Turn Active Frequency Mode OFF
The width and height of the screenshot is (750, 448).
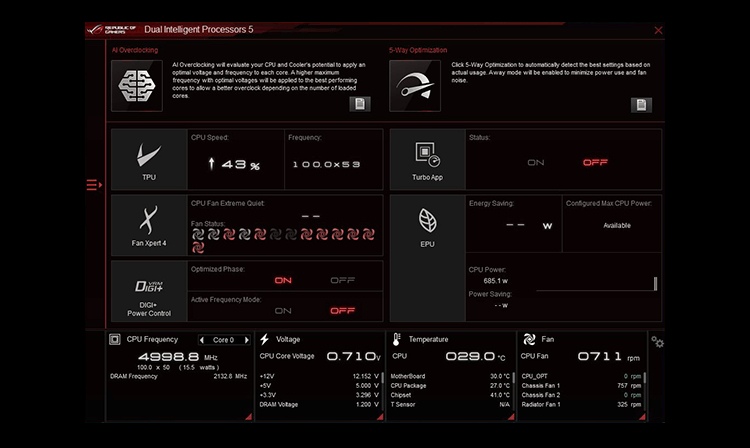(342, 311)
